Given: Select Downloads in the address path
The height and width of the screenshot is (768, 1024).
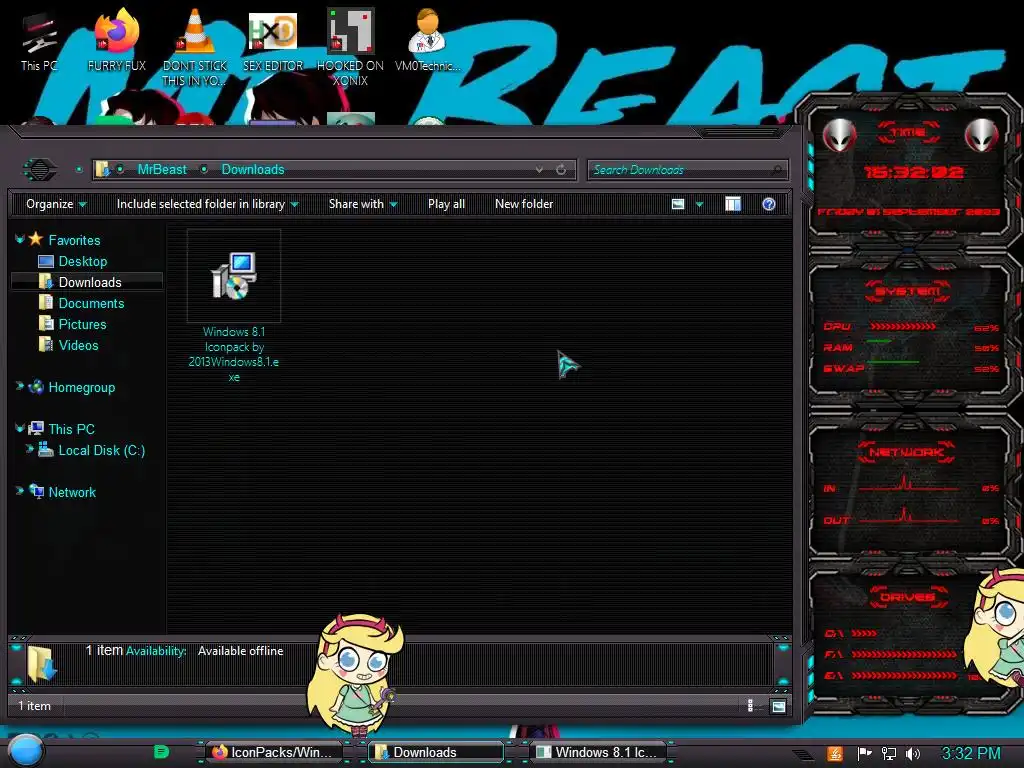Looking at the screenshot, I should coord(253,170).
